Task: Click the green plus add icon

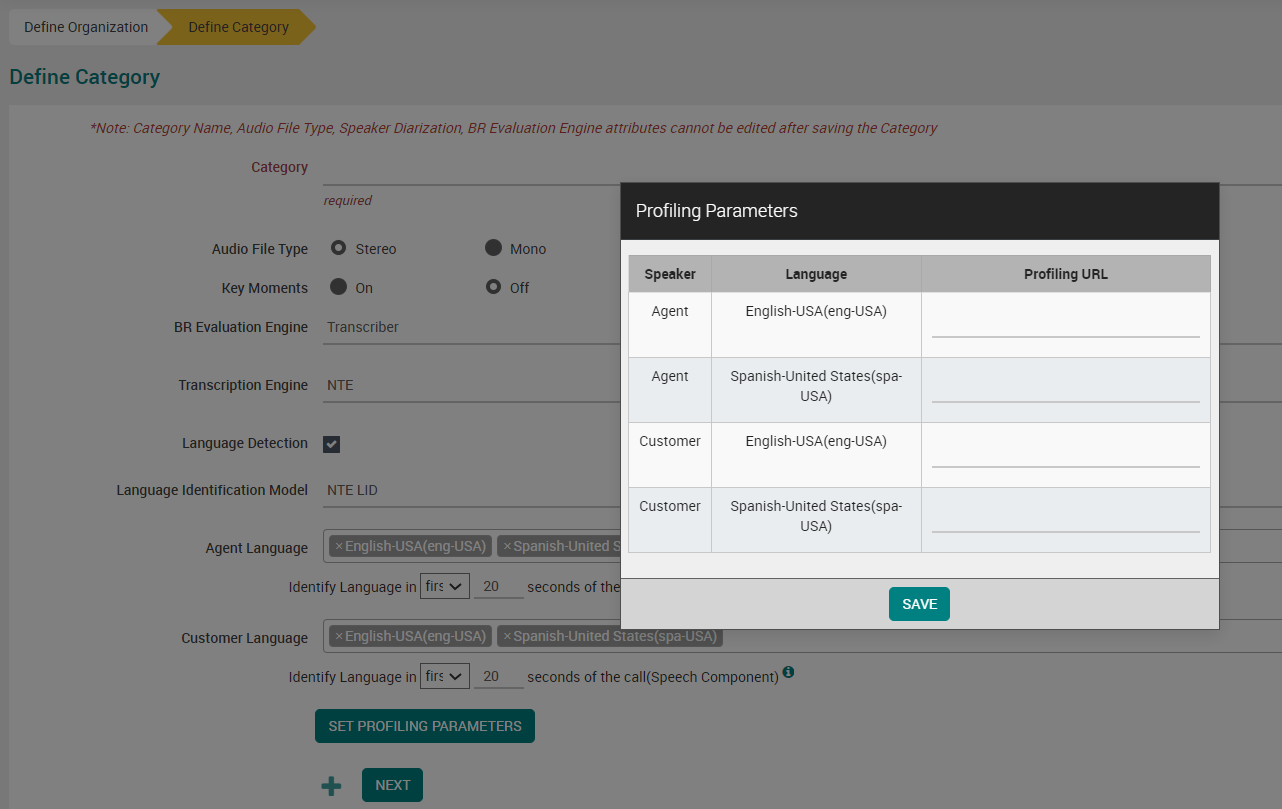Action: pos(331,786)
